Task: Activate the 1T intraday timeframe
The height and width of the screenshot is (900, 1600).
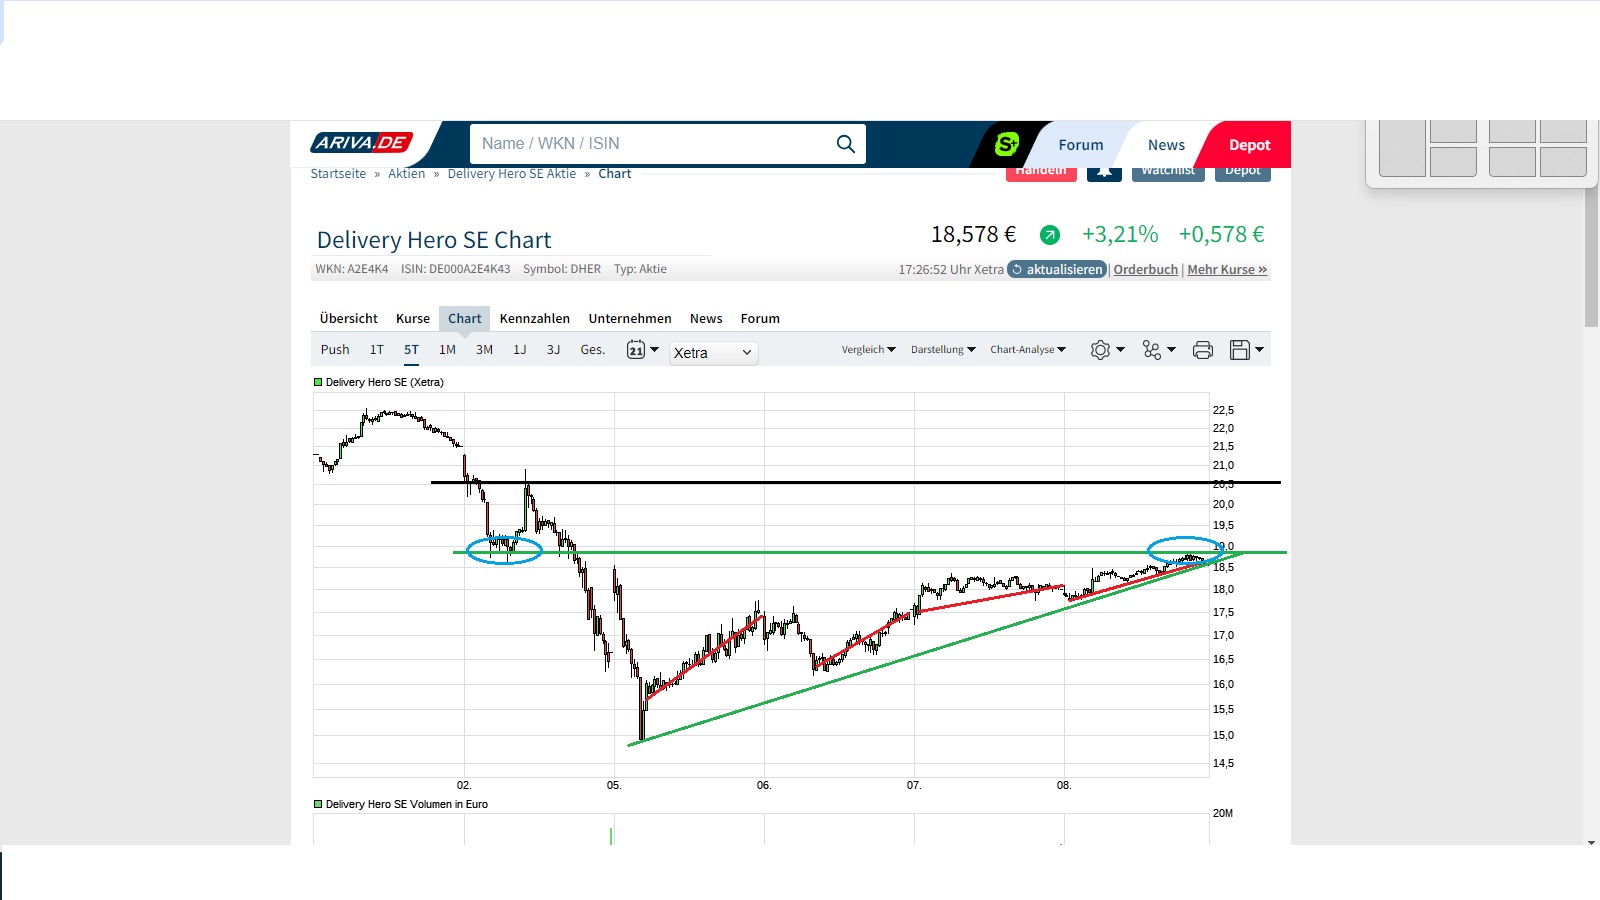Action: point(376,350)
